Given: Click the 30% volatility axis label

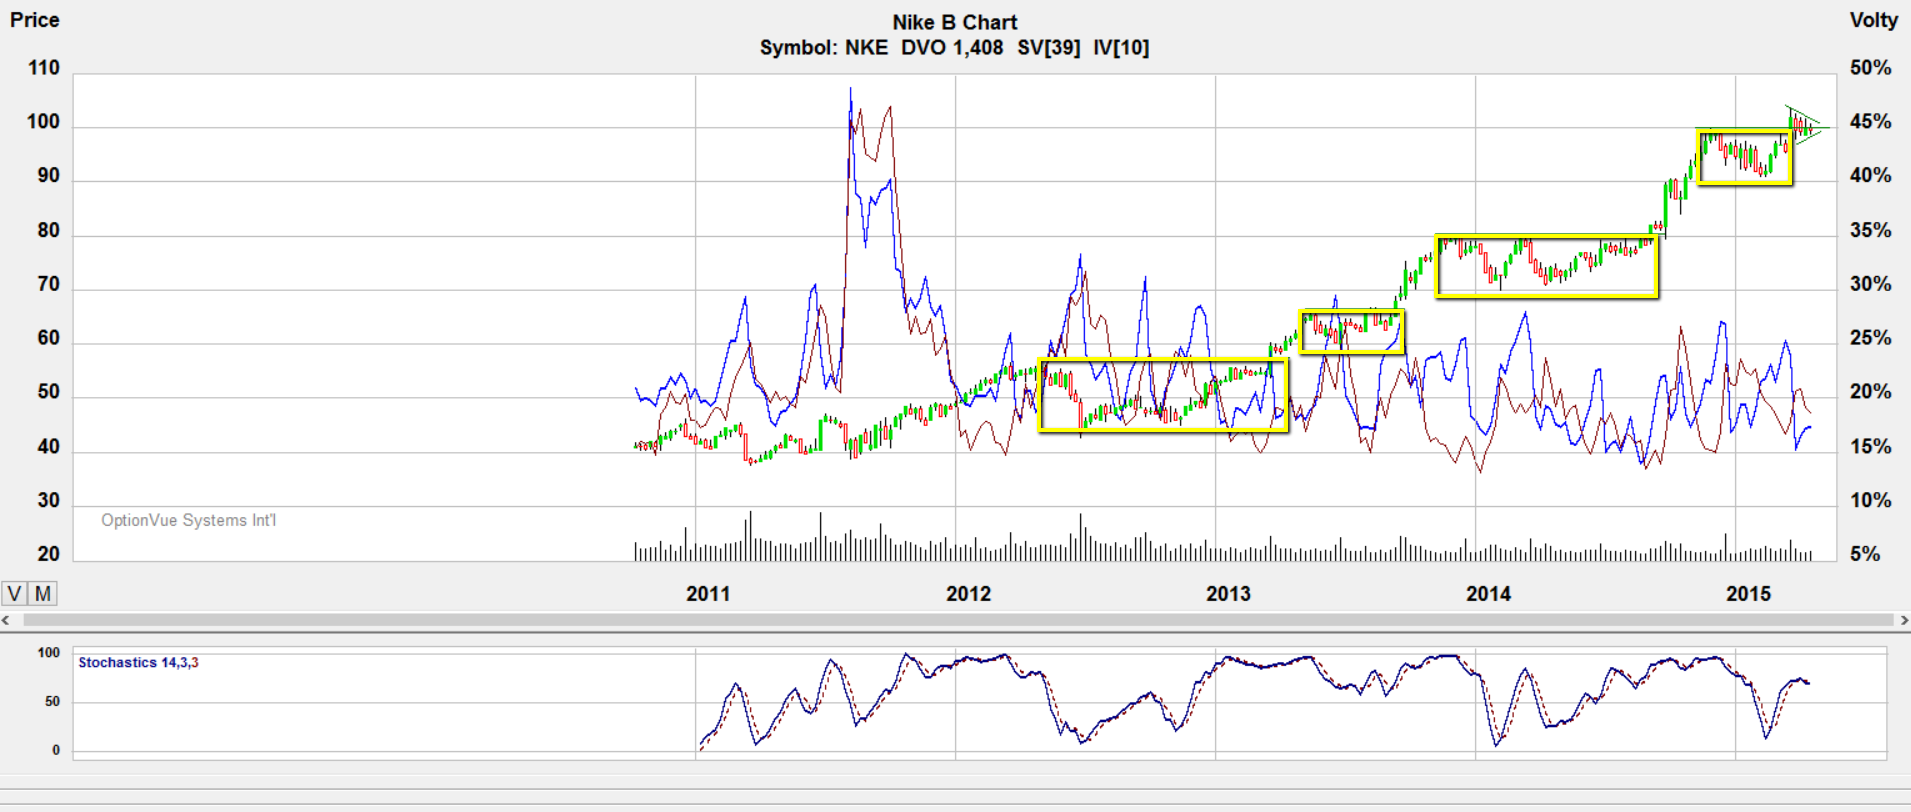Looking at the screenshot, I should pos(1870,284).
